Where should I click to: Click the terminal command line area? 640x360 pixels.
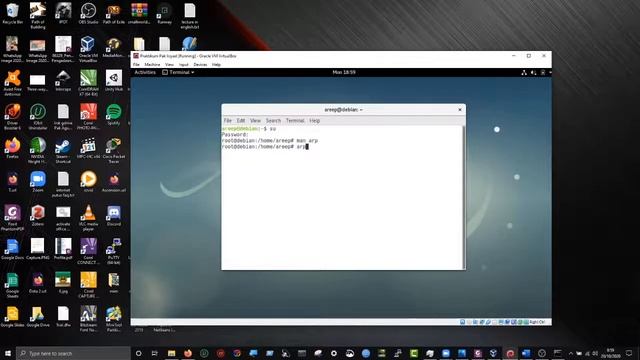[264, 147]
